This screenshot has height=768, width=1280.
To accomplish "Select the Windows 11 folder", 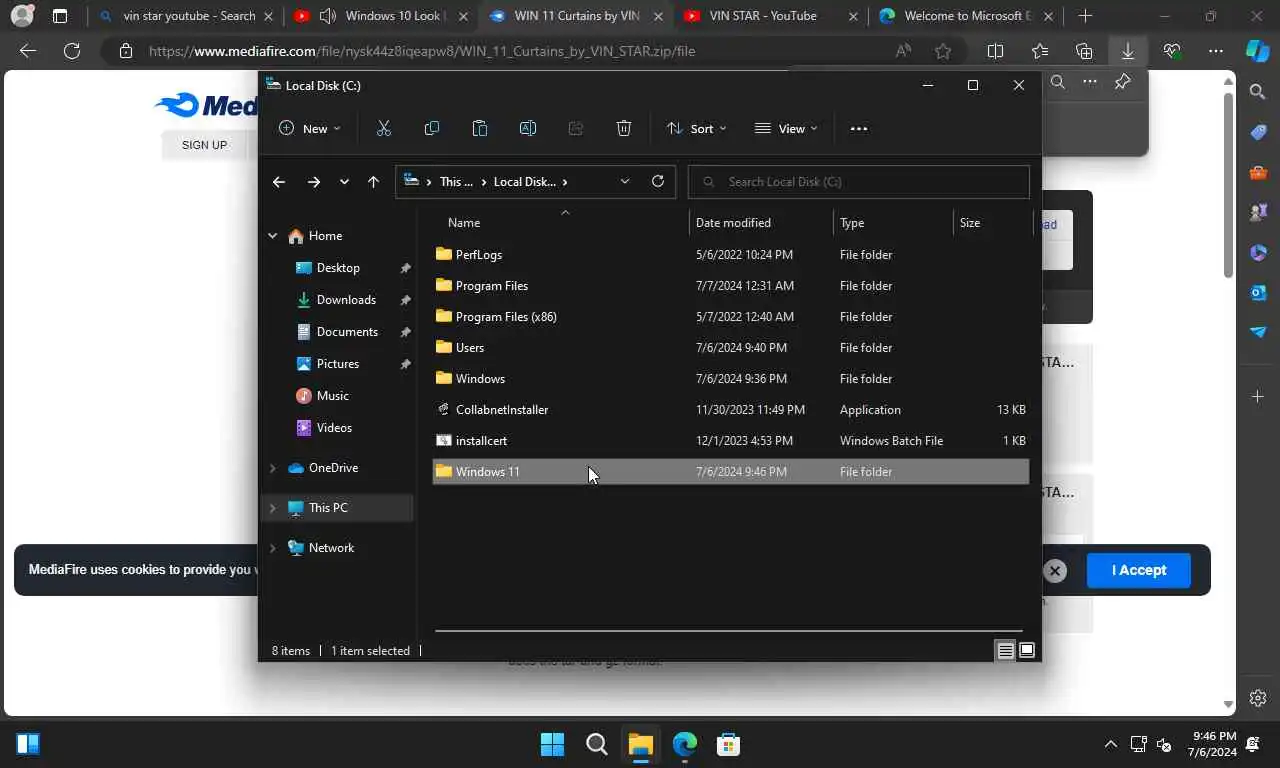I will click(730, 472).
